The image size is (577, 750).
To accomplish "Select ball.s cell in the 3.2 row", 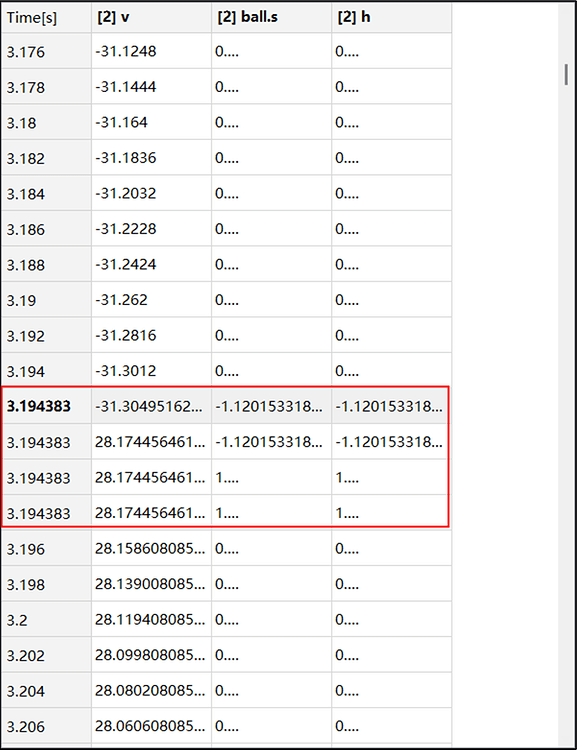I will (x=272, y=619).
